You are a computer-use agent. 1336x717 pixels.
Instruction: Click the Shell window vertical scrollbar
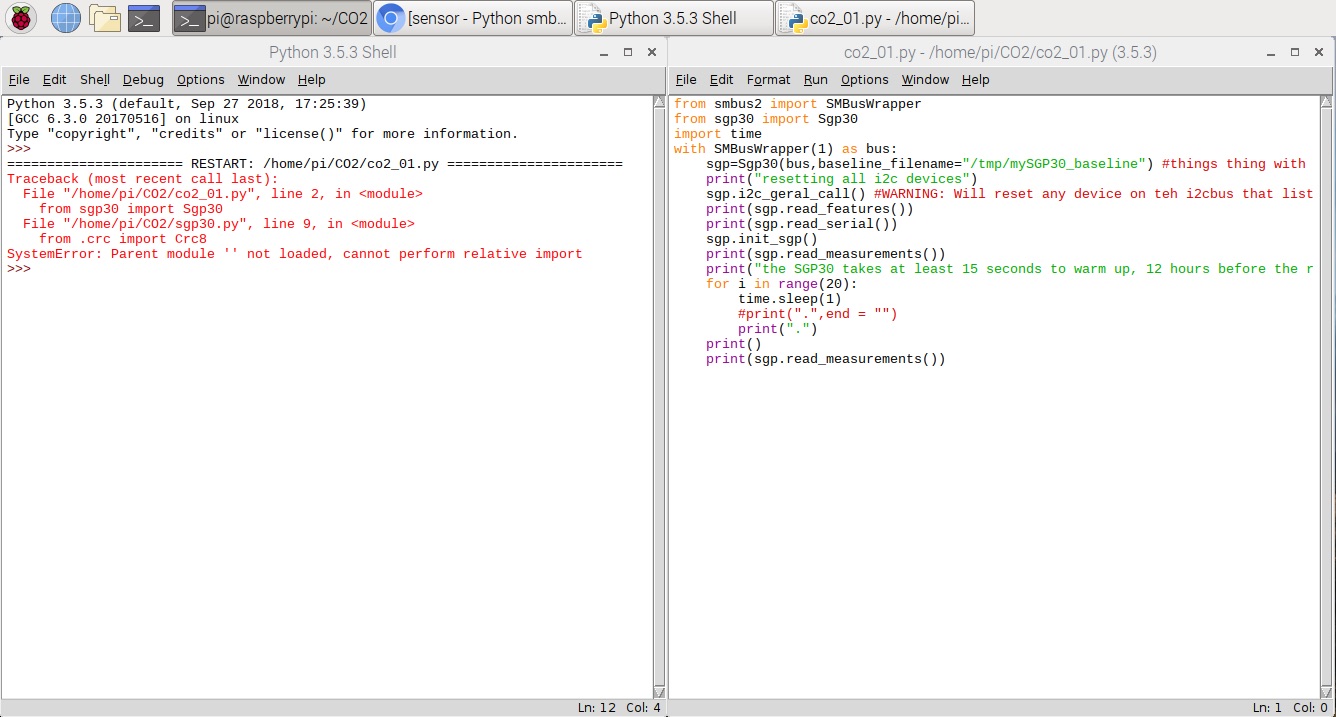coord(658,397)
